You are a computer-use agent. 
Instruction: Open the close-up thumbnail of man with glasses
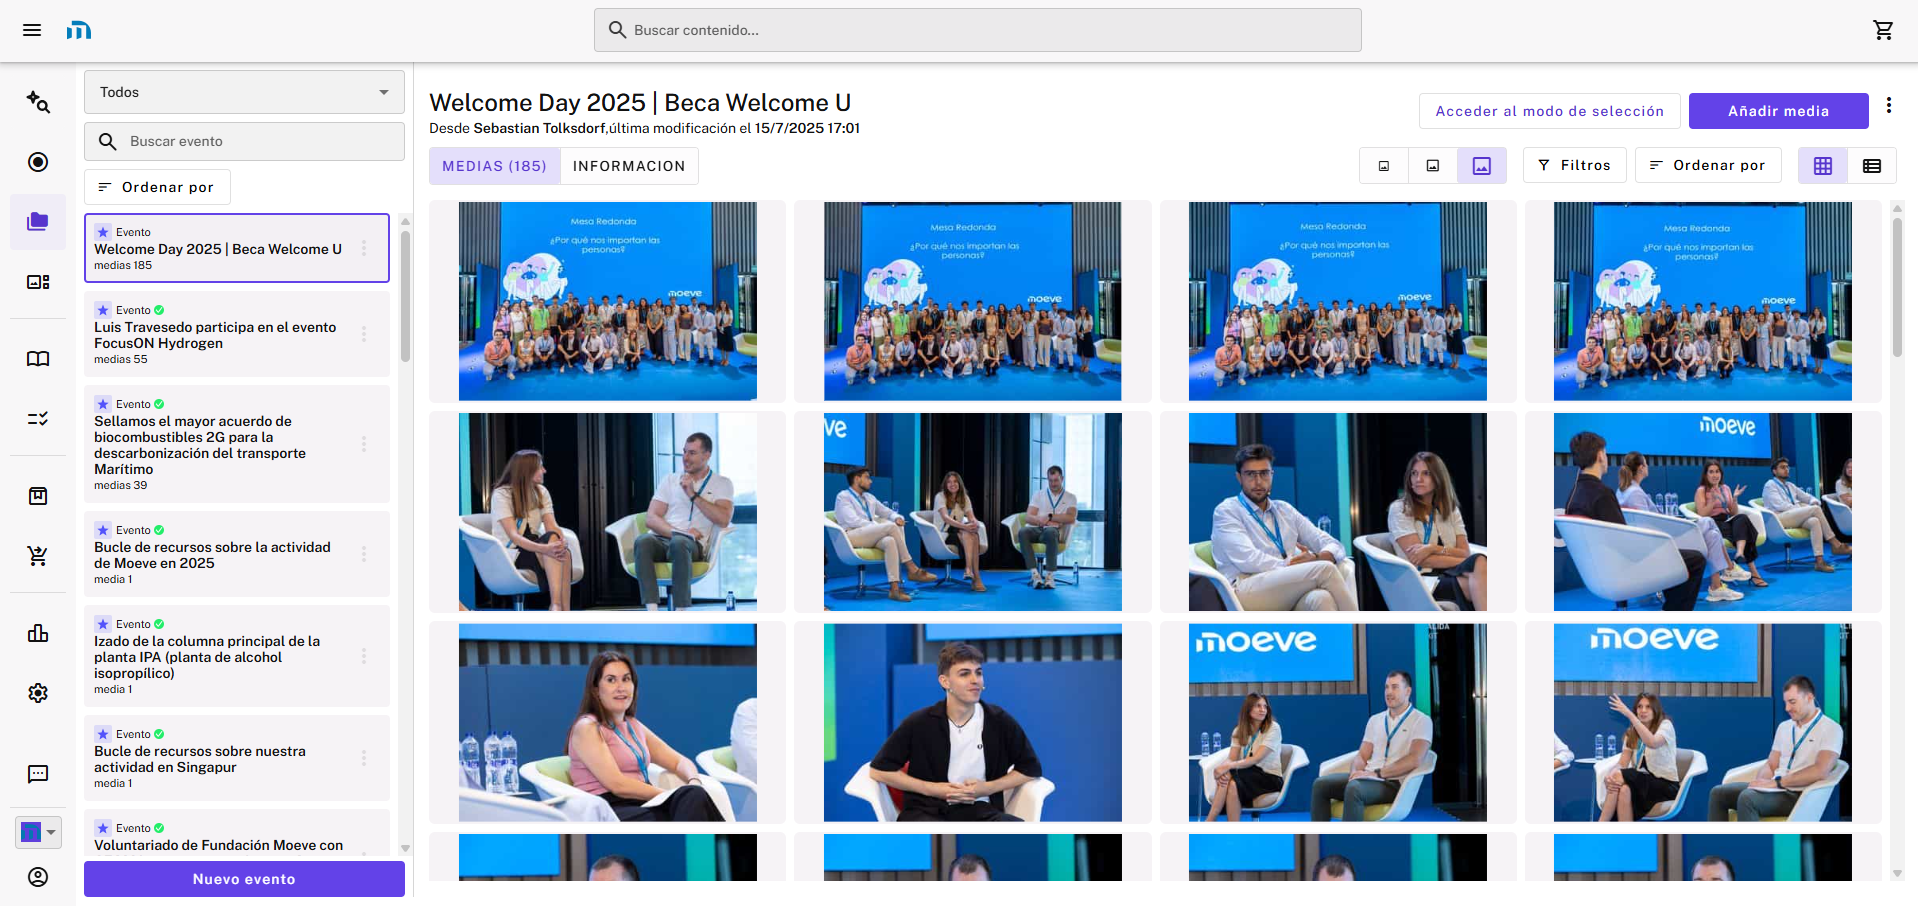point(1338,512)
